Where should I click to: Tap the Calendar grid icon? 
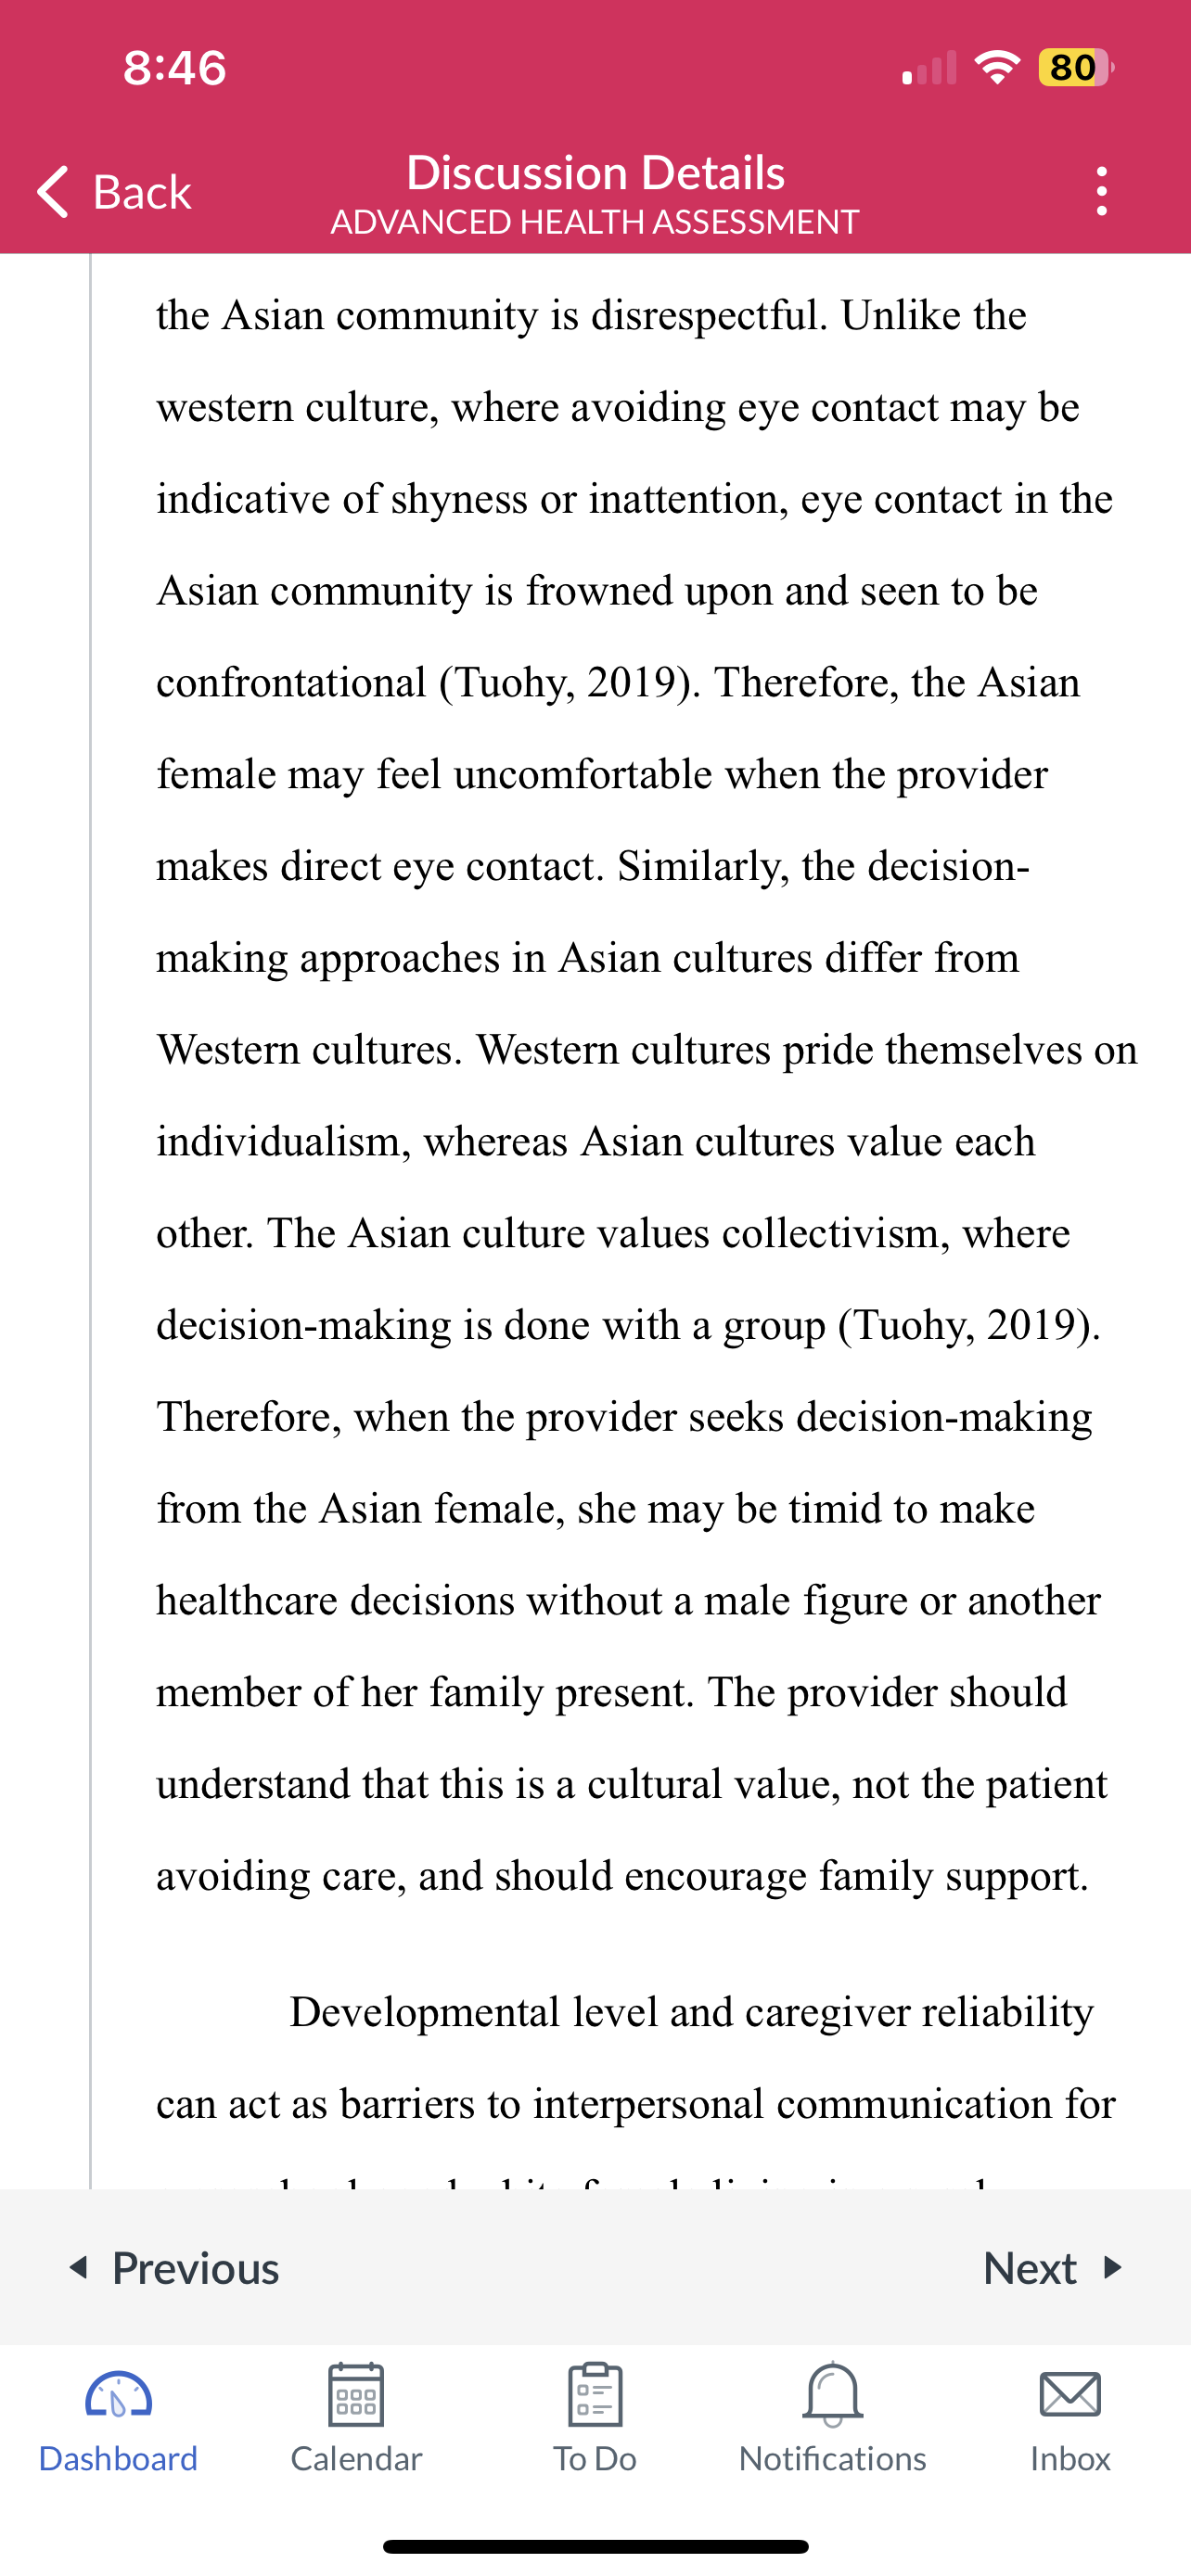click(x=356, y=2394)
